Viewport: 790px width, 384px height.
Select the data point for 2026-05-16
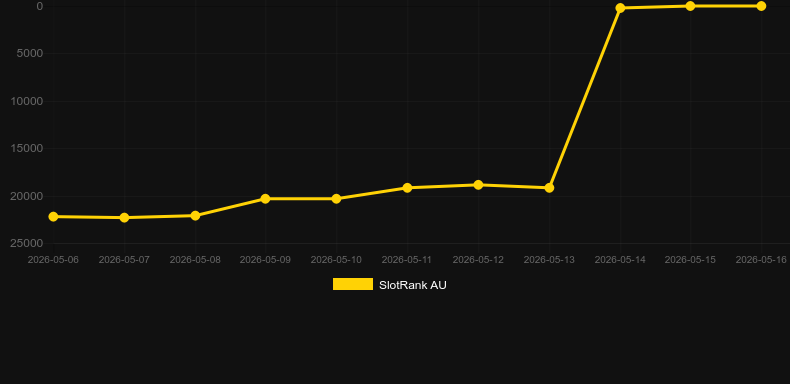[x=761, y=6]
